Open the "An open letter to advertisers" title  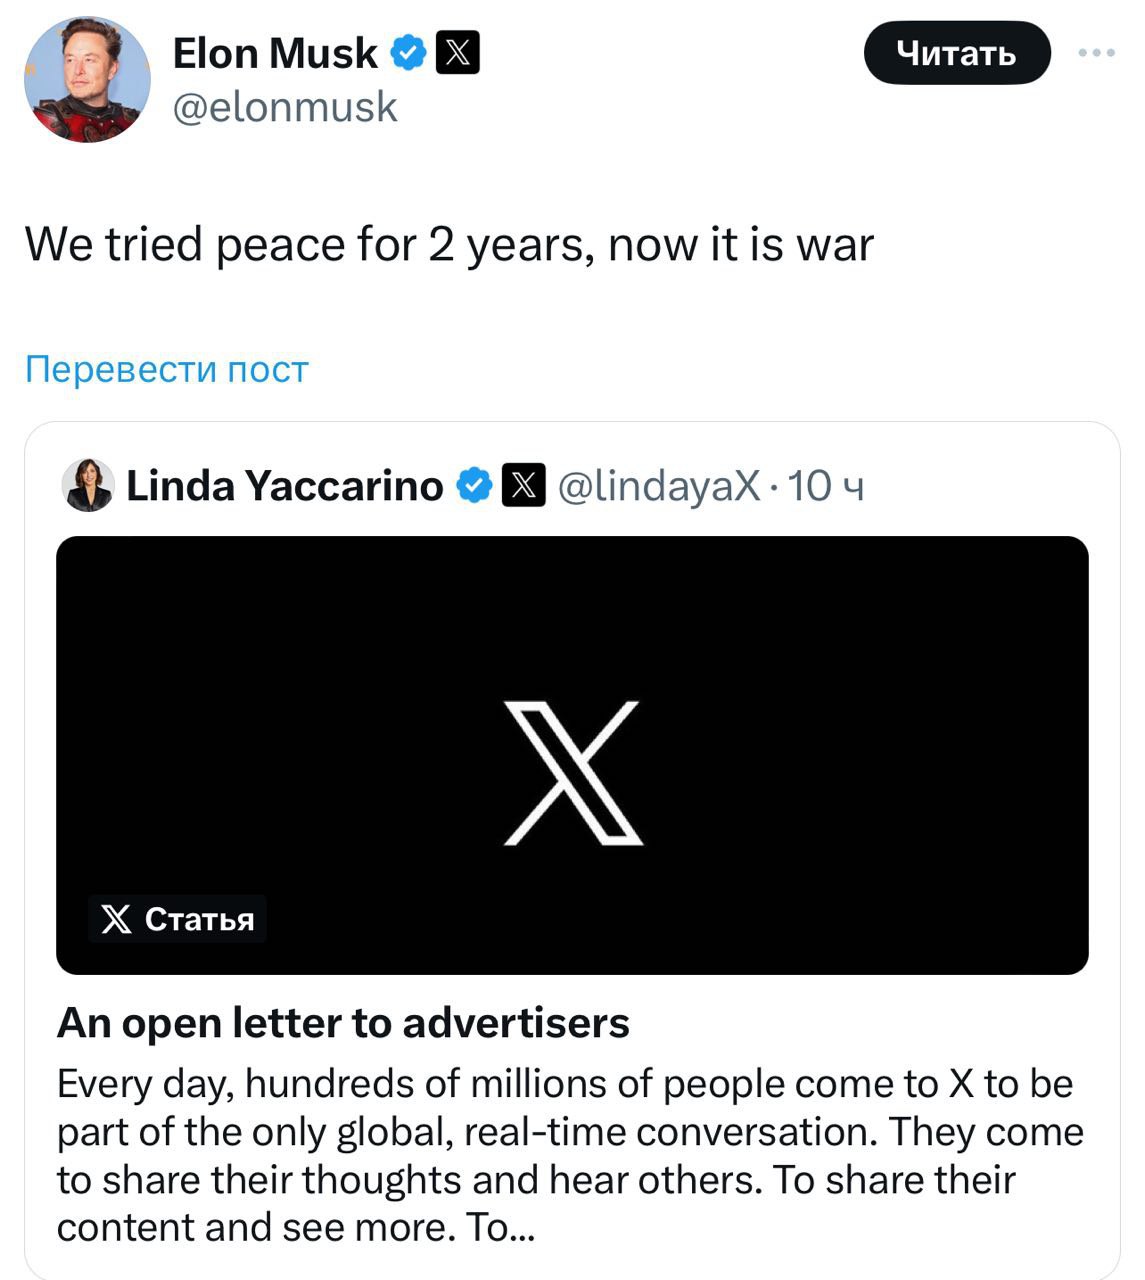343,1022
